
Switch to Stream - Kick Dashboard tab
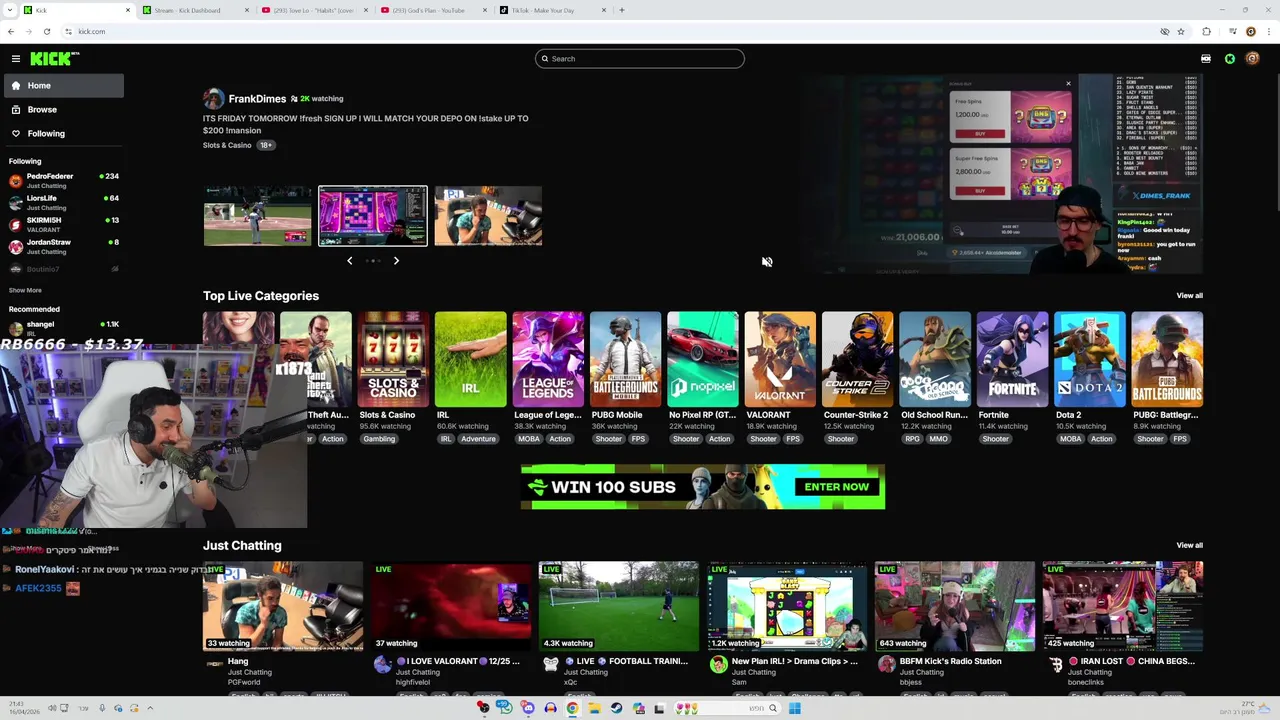[x=195, y=10]
